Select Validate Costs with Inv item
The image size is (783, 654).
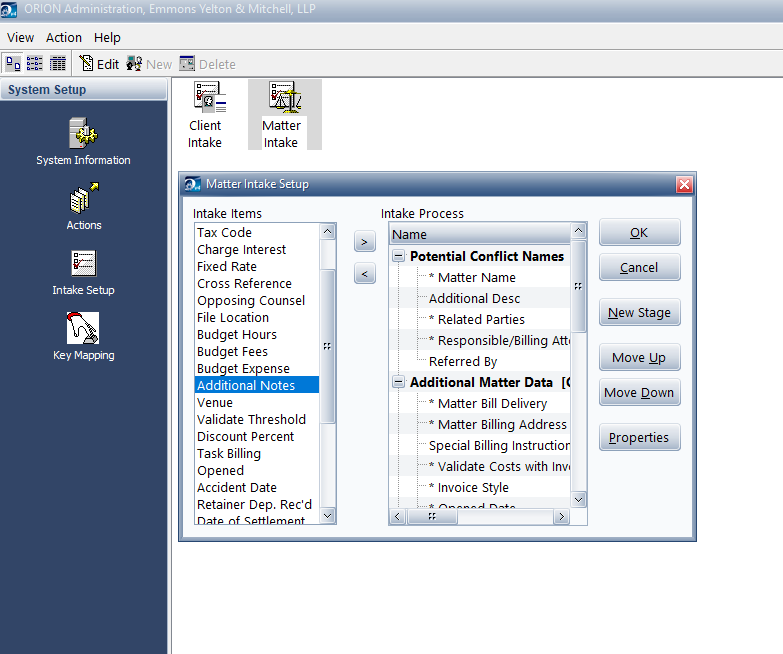point(499,466)
